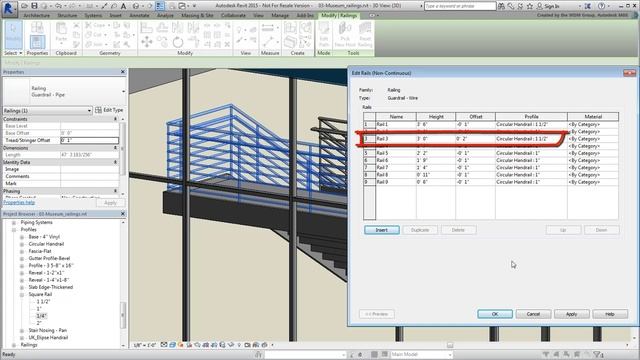Click the Detail Level icon in view control bar
The width and height of the screenshot is (640, 360).
(x=164, y=345)
